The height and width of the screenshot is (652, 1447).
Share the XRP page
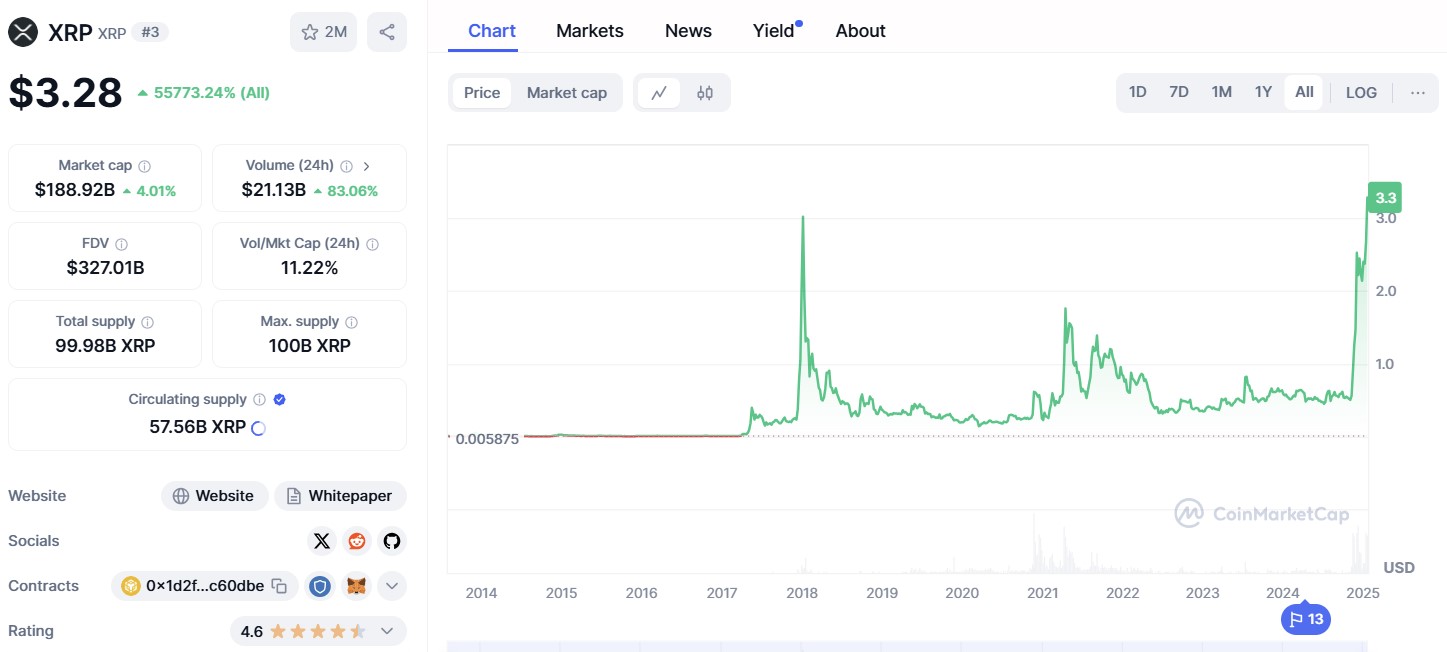tap(387, 31)
